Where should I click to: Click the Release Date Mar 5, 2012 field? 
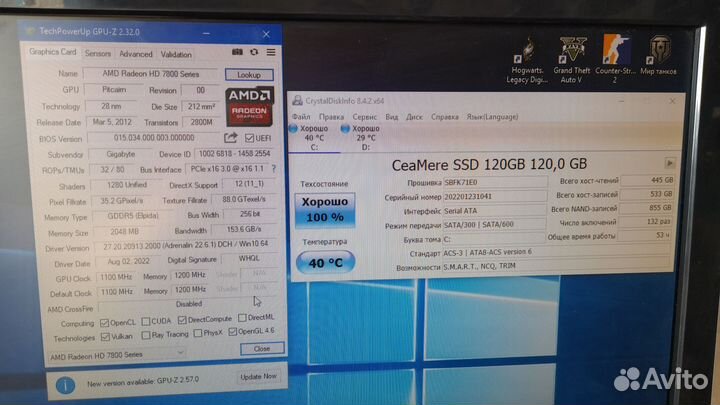pyautogui.click(x=112, y=122)
